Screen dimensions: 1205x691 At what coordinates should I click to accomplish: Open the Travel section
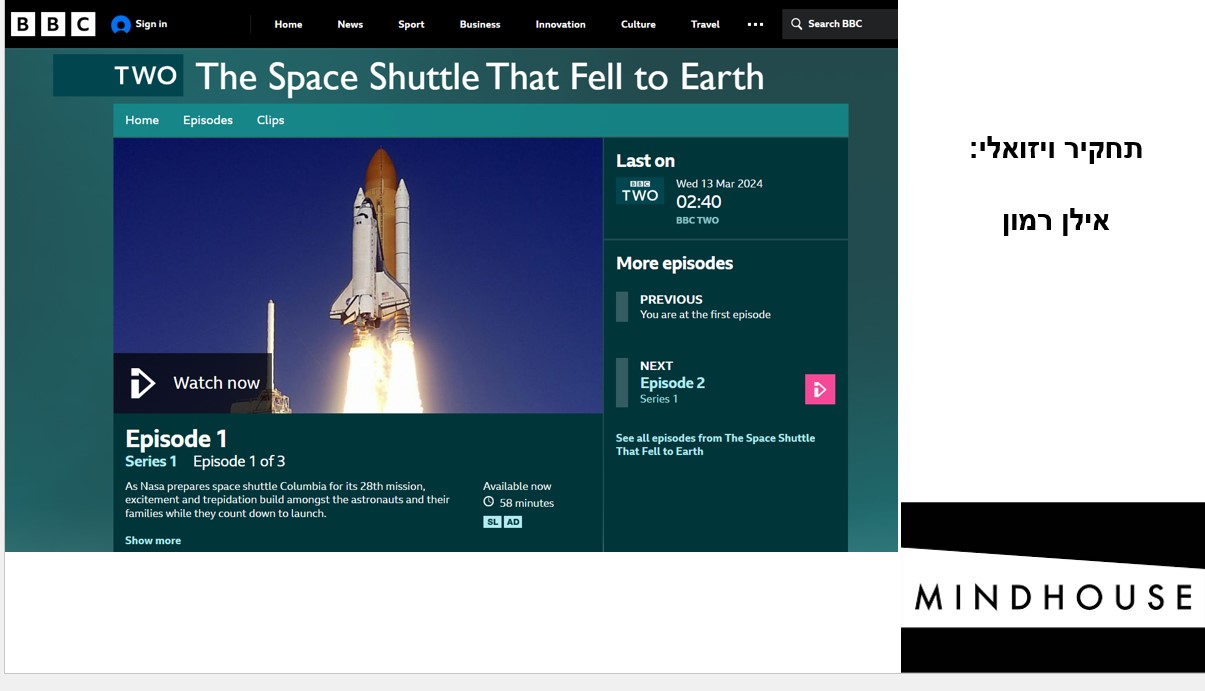click(x=705, y=24)
